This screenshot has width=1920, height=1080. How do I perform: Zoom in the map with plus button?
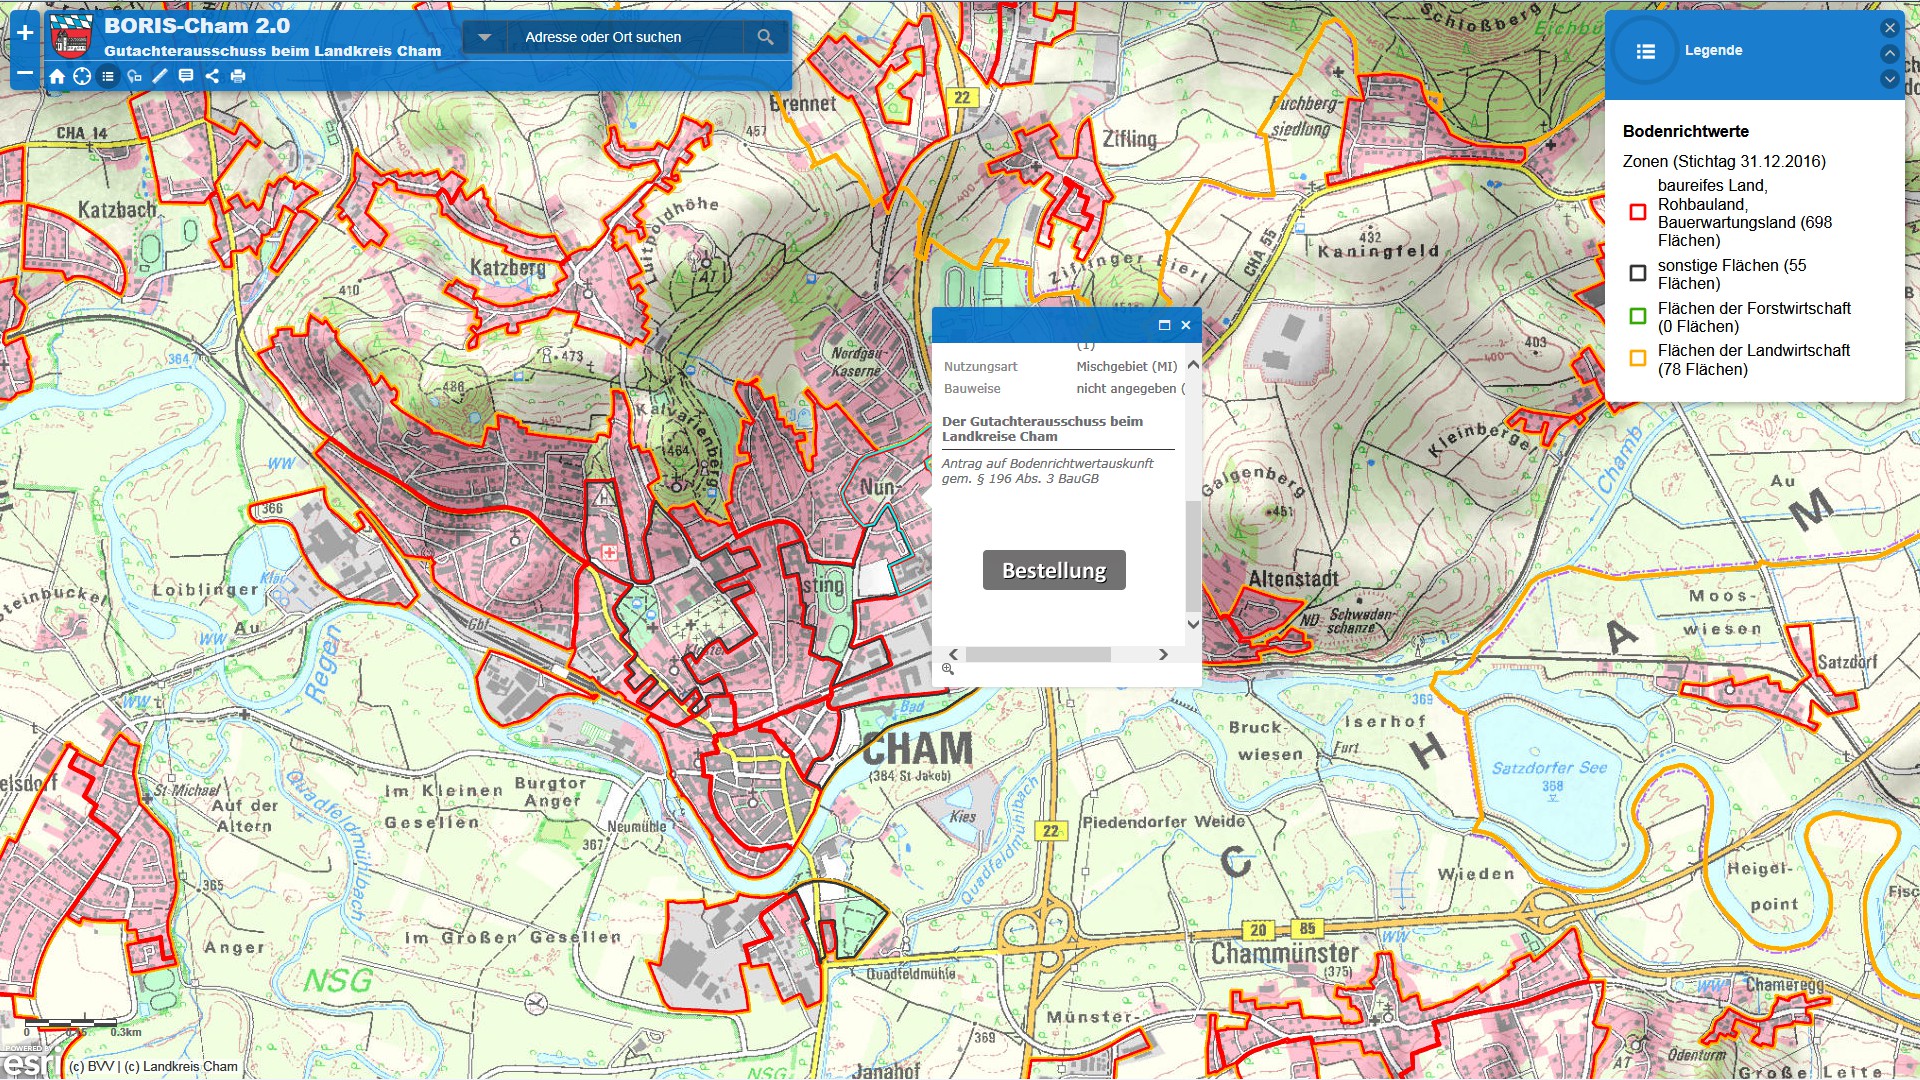tap(25, 32)
